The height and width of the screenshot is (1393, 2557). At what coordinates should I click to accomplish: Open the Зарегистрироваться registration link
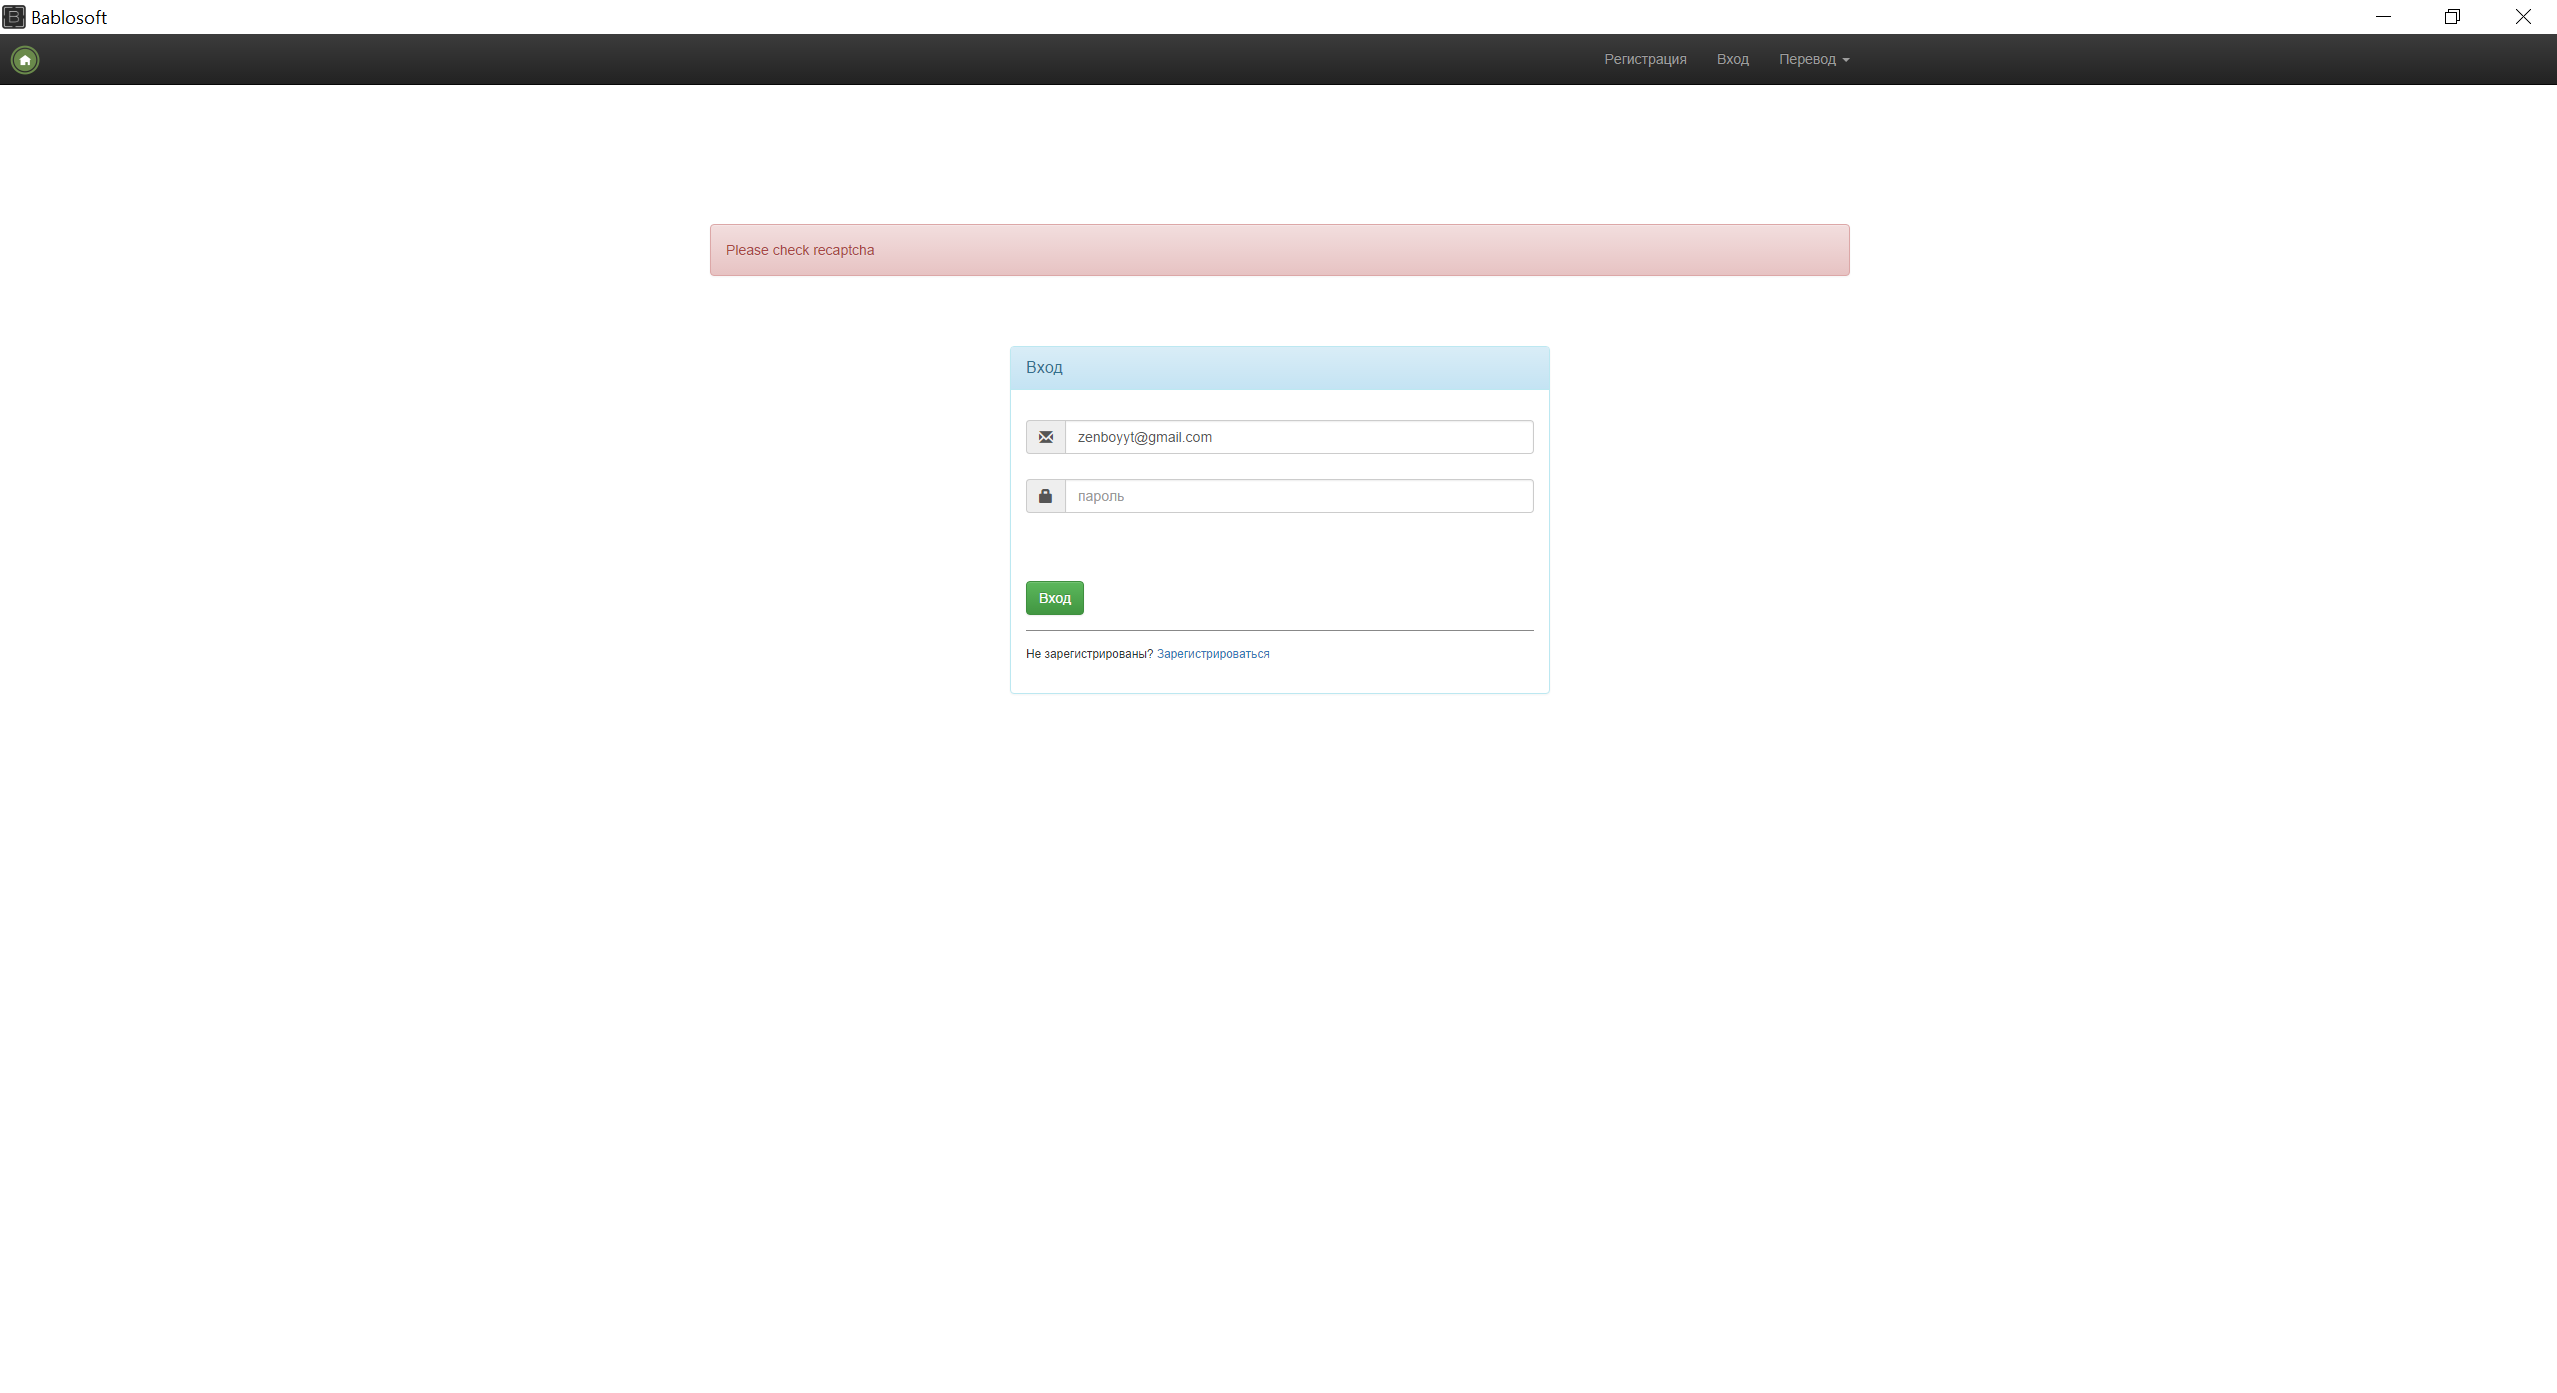tap(1212, 653)
